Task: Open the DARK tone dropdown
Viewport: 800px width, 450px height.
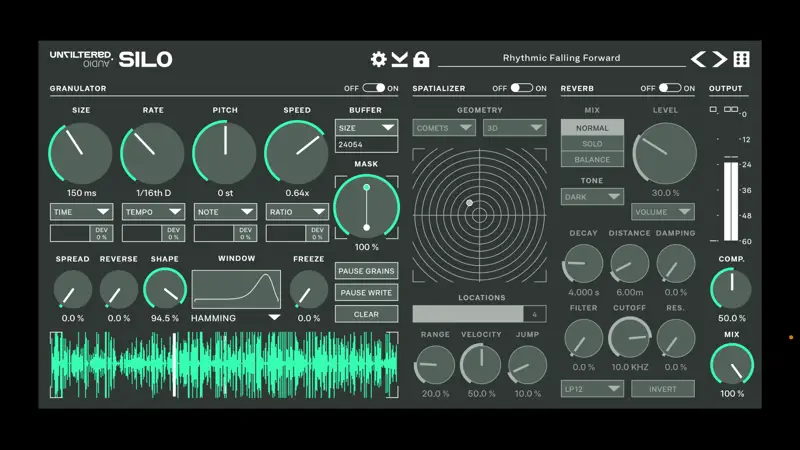Action: tap(592, 196)
